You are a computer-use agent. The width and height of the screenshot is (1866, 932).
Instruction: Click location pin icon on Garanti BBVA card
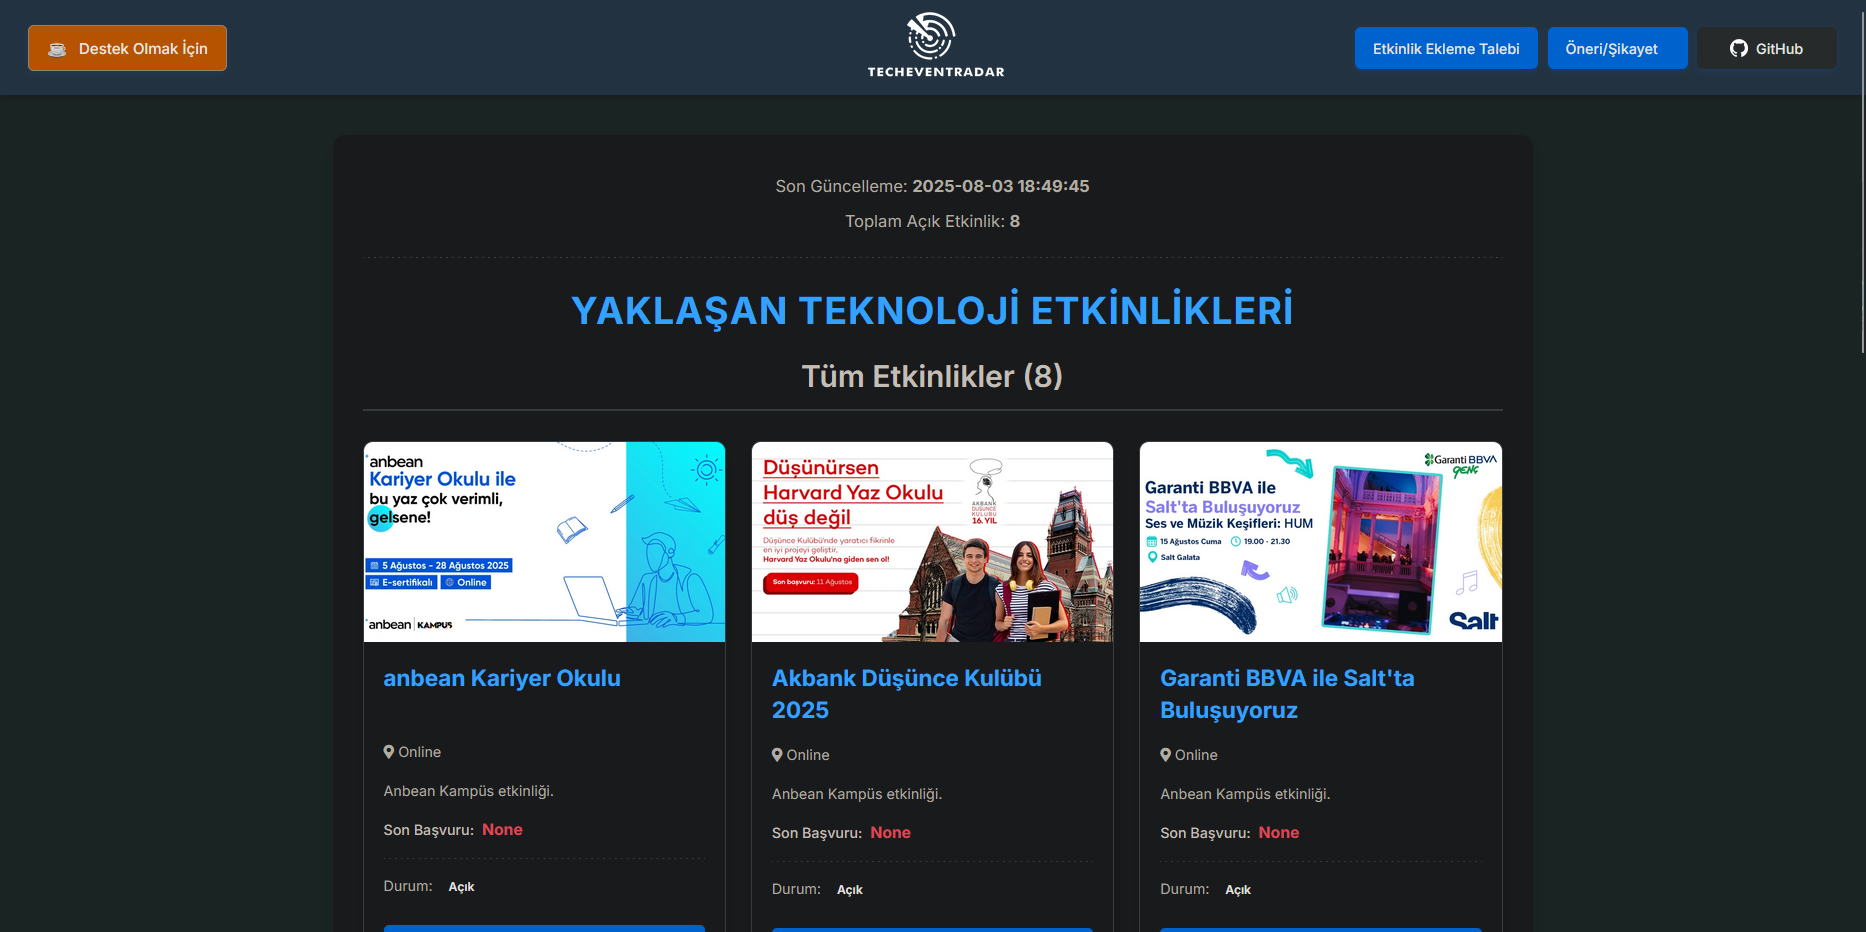[1165, 755]
